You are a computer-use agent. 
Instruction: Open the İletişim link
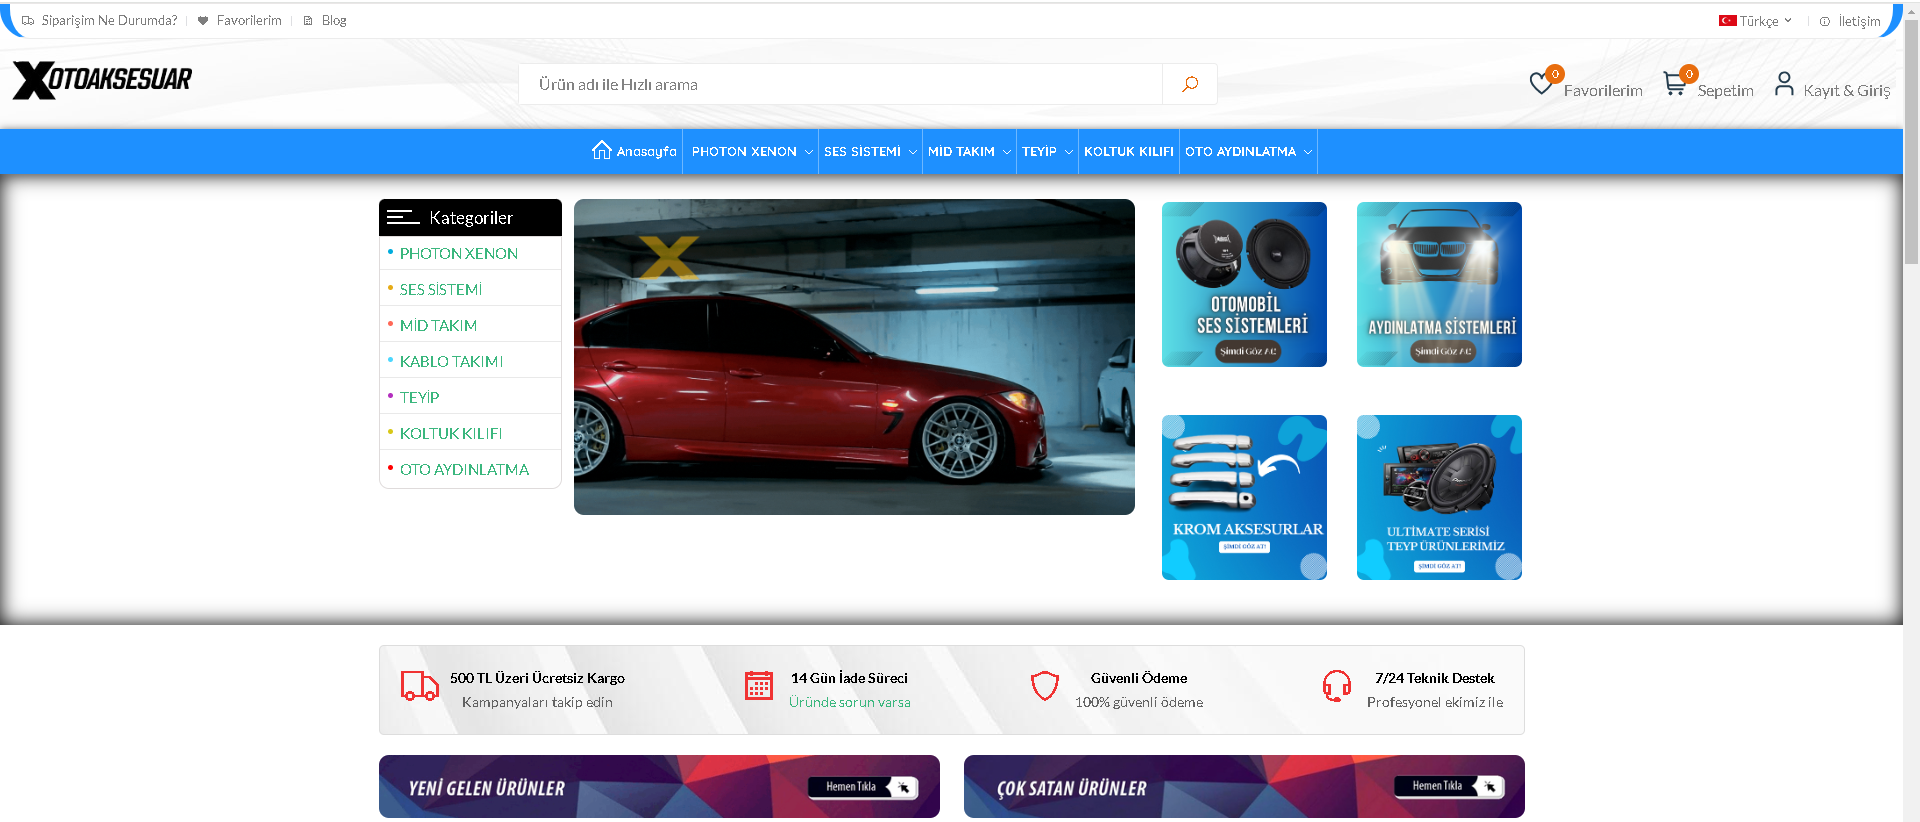[1859, 21]
